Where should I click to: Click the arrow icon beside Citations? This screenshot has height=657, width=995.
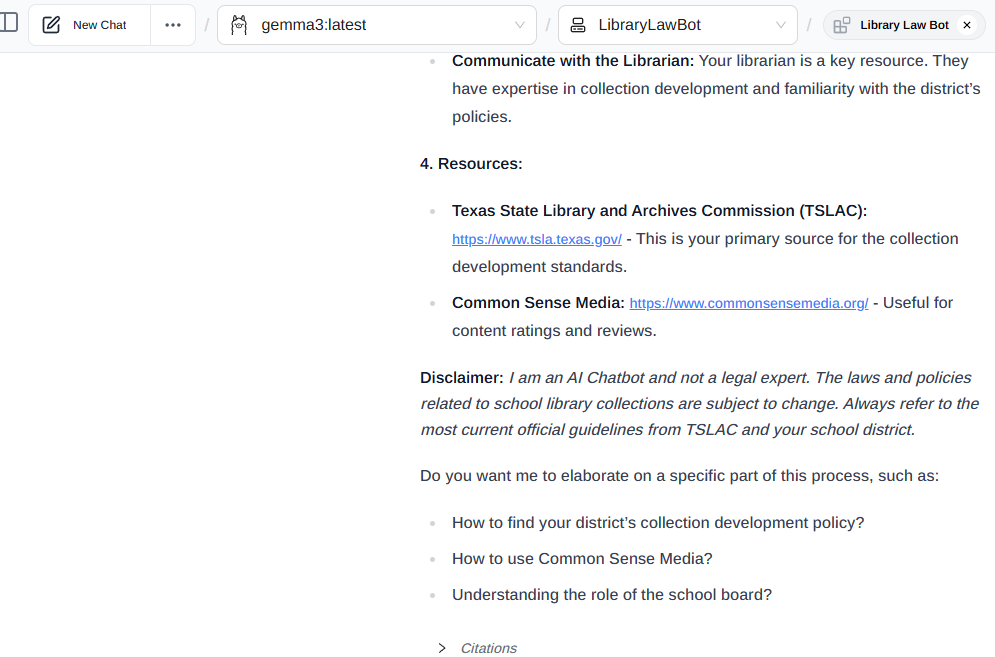442,648
